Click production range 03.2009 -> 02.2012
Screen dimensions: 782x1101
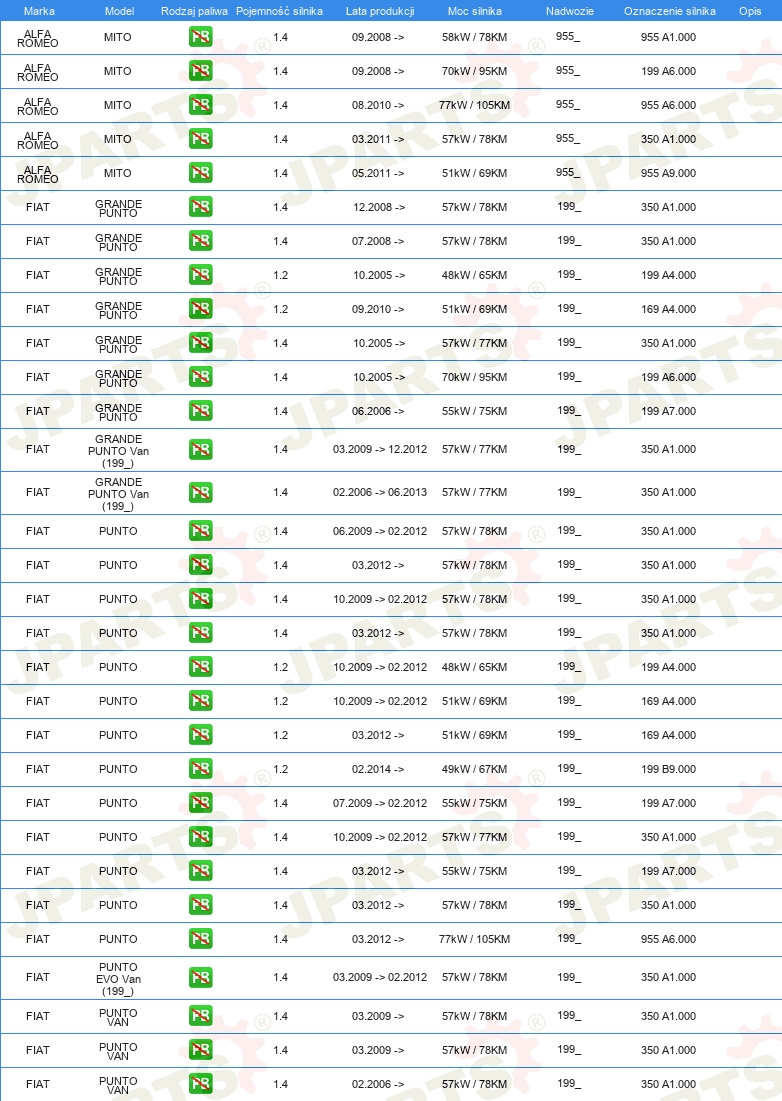(x=380, y=977)
